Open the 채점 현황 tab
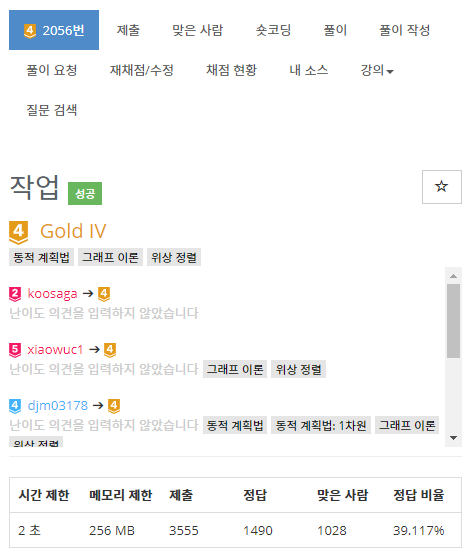 point(232,70)
